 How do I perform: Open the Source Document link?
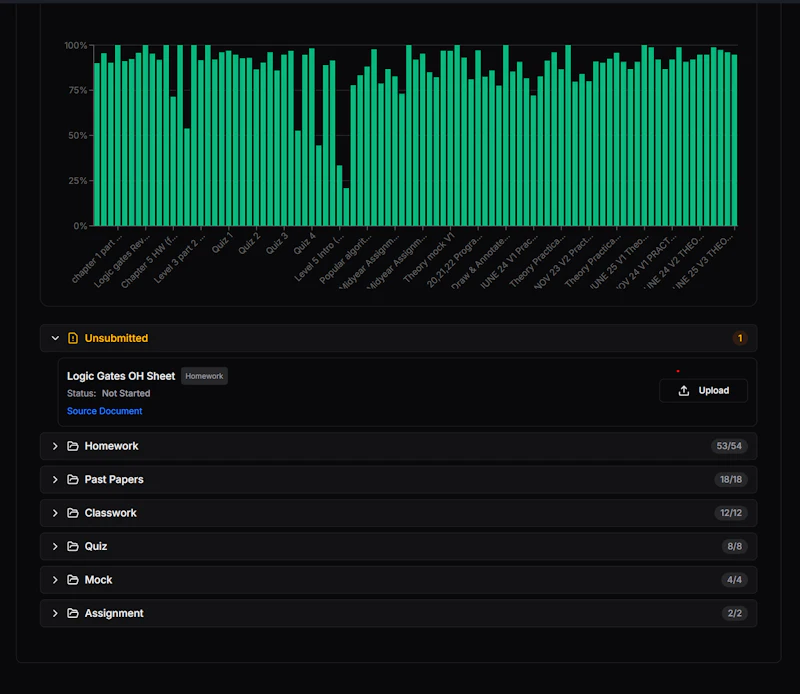(x=105, y=411)
